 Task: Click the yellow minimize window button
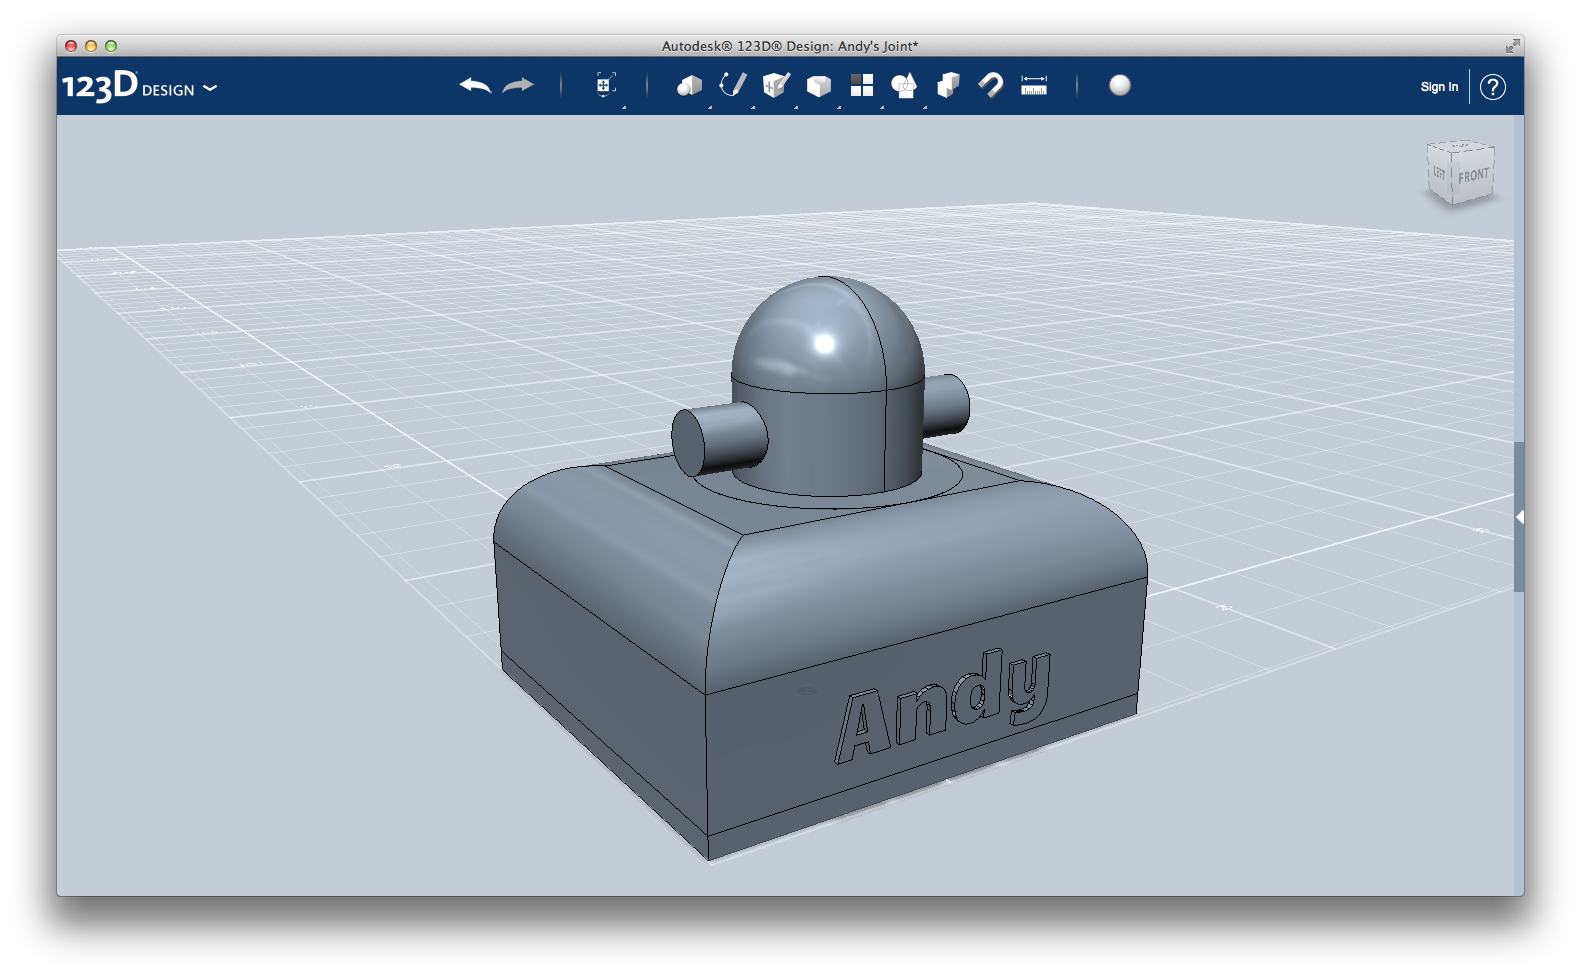(x=91, y=46)
